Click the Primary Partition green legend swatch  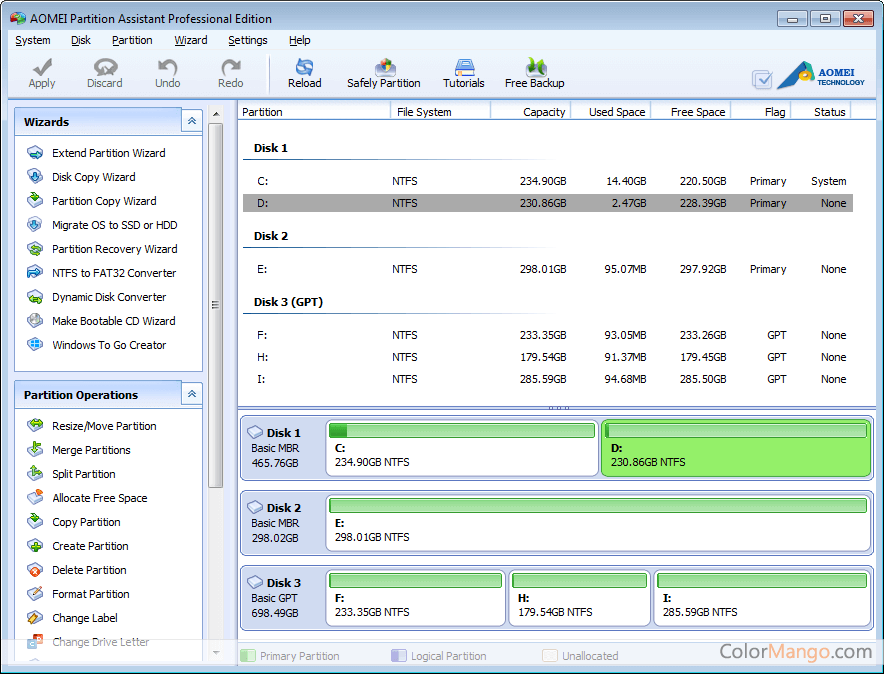(x=247, y=656)
